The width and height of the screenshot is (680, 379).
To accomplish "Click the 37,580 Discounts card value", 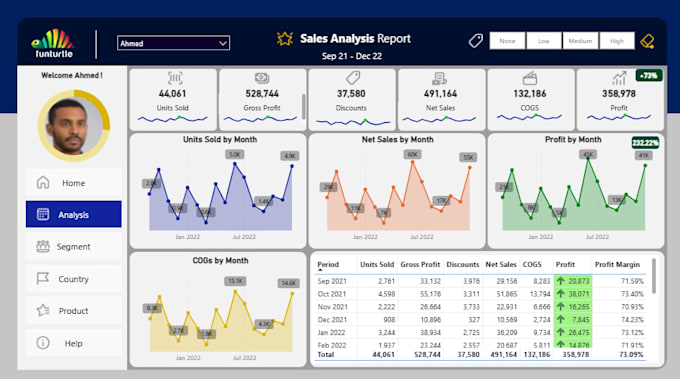I will [x=351, y=94].
